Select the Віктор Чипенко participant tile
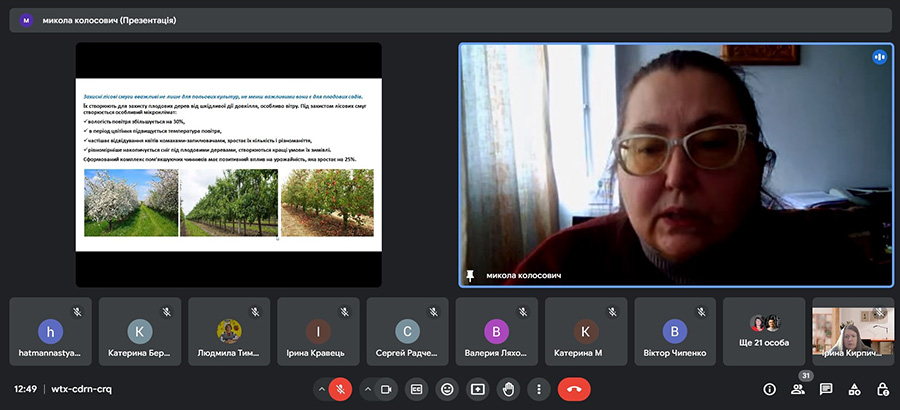Viewport: 900px width, 410px height. (675, 331)
